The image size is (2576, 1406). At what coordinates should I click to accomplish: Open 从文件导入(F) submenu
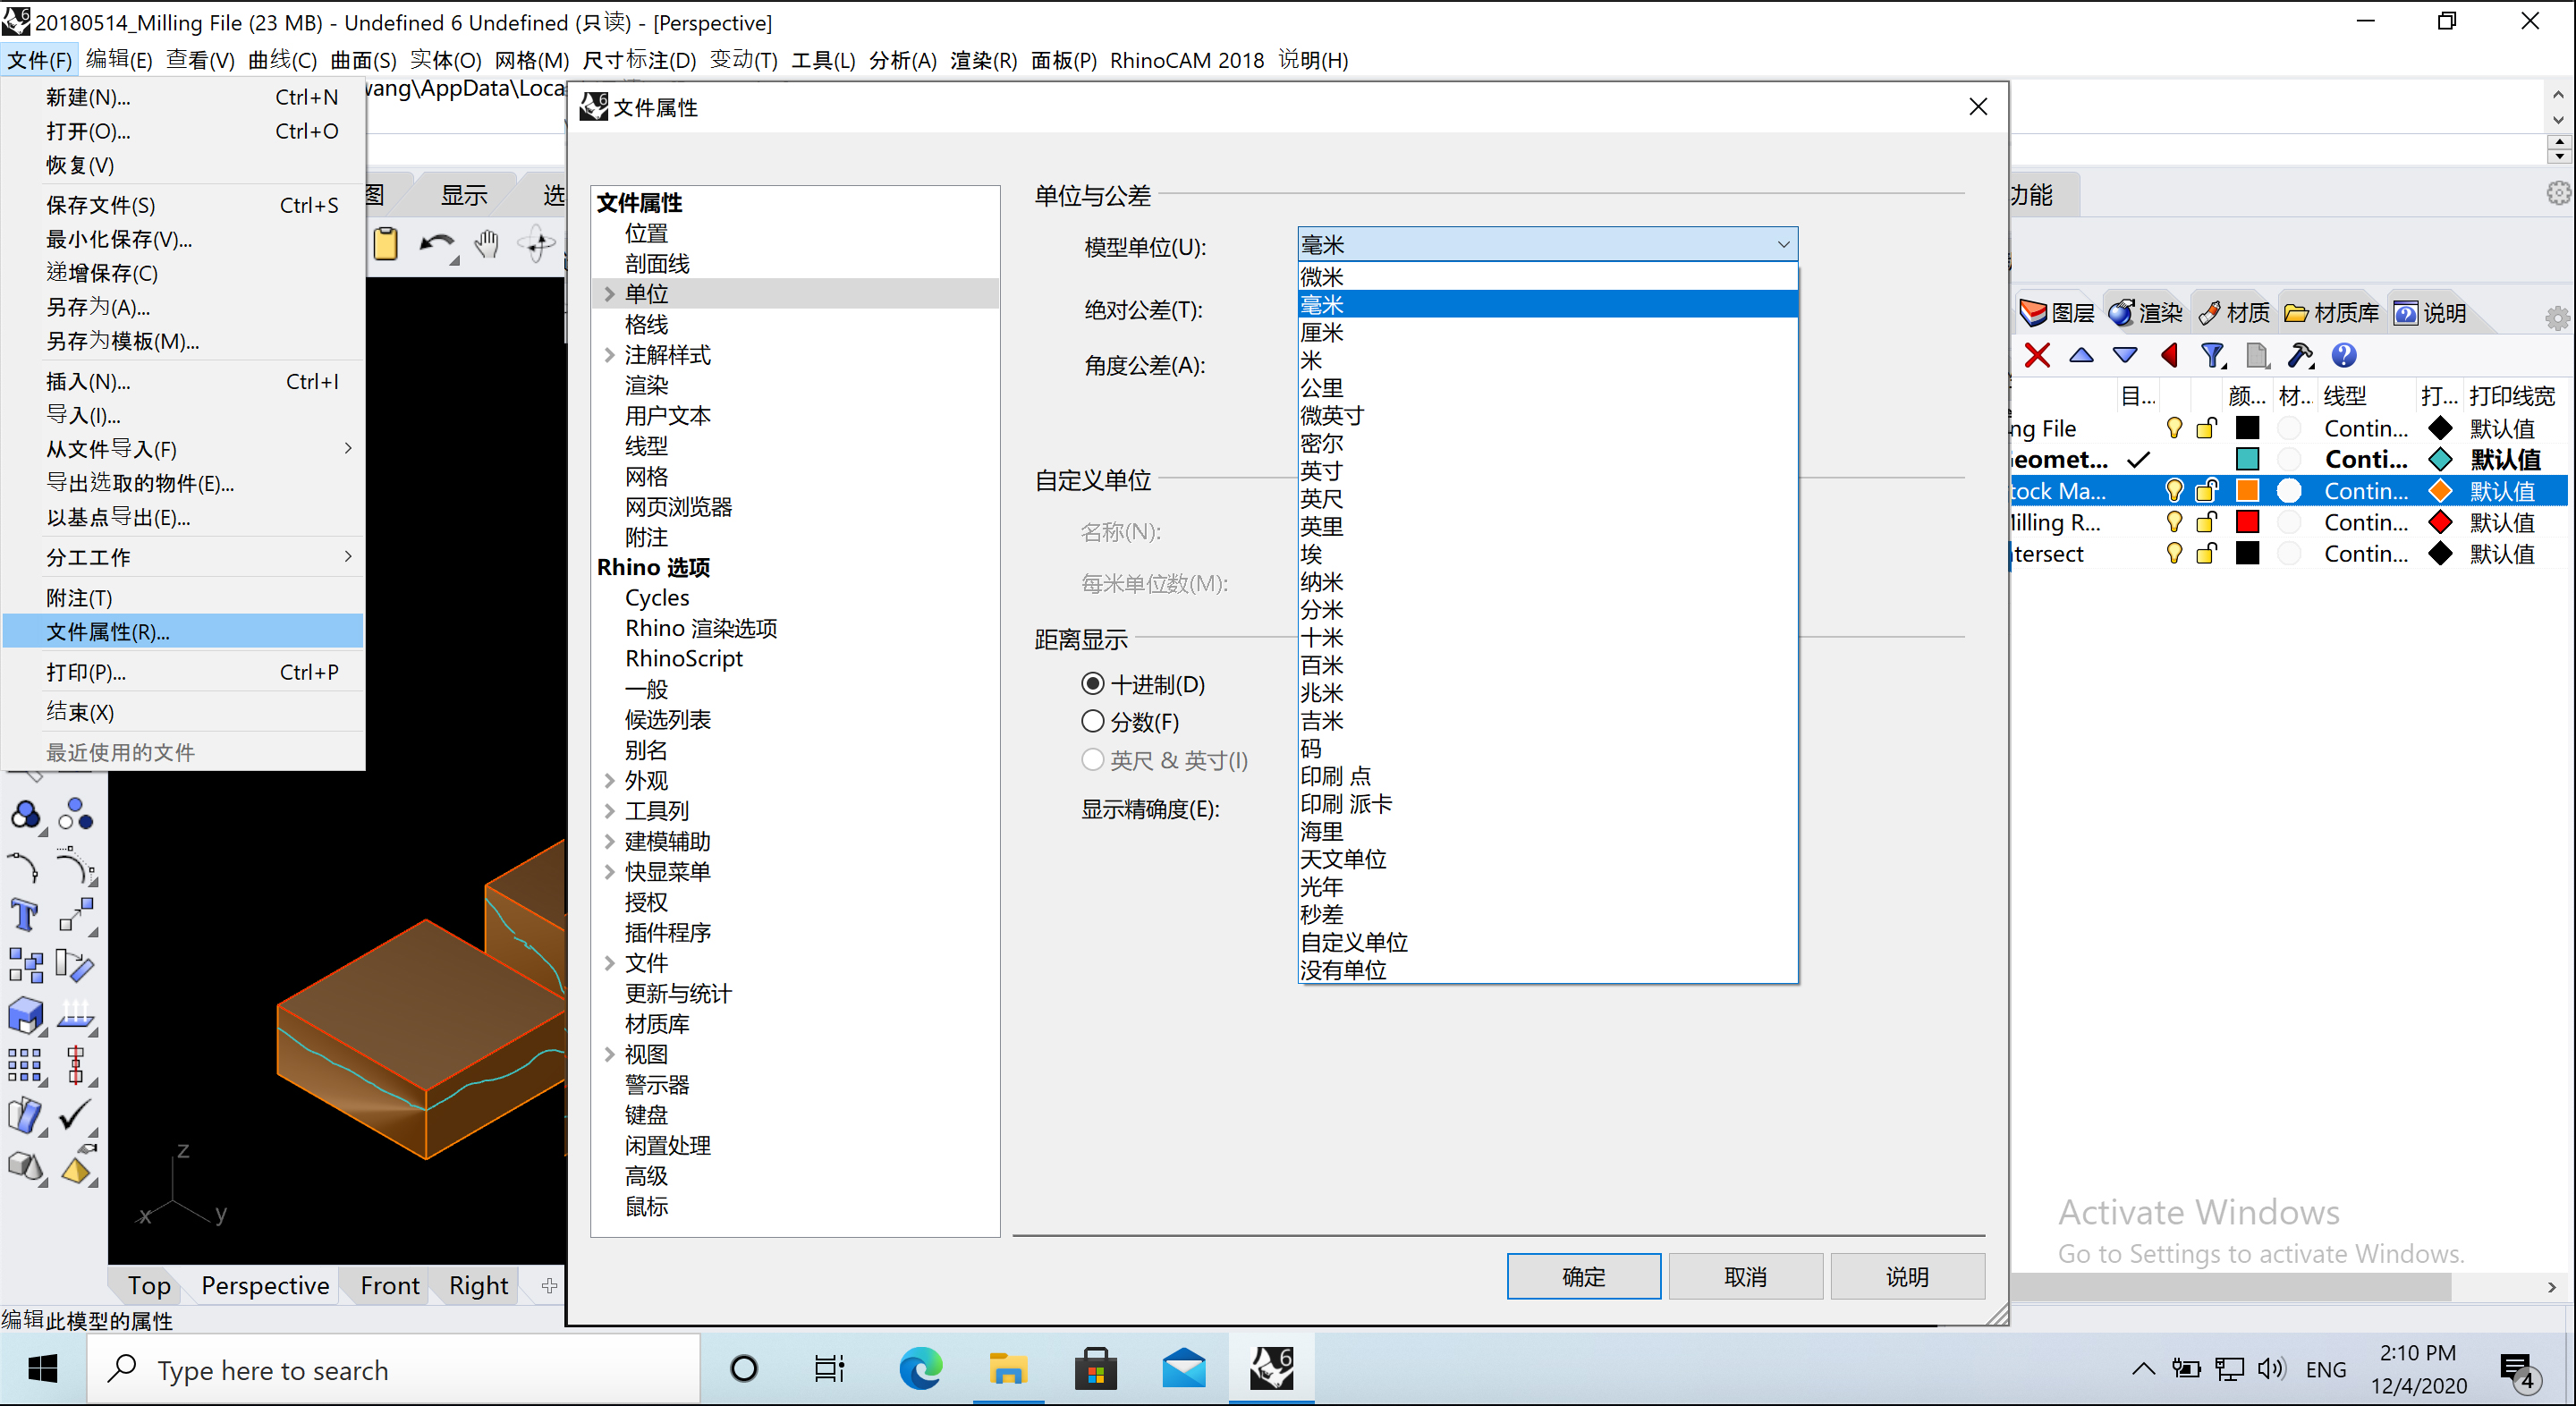183,449
